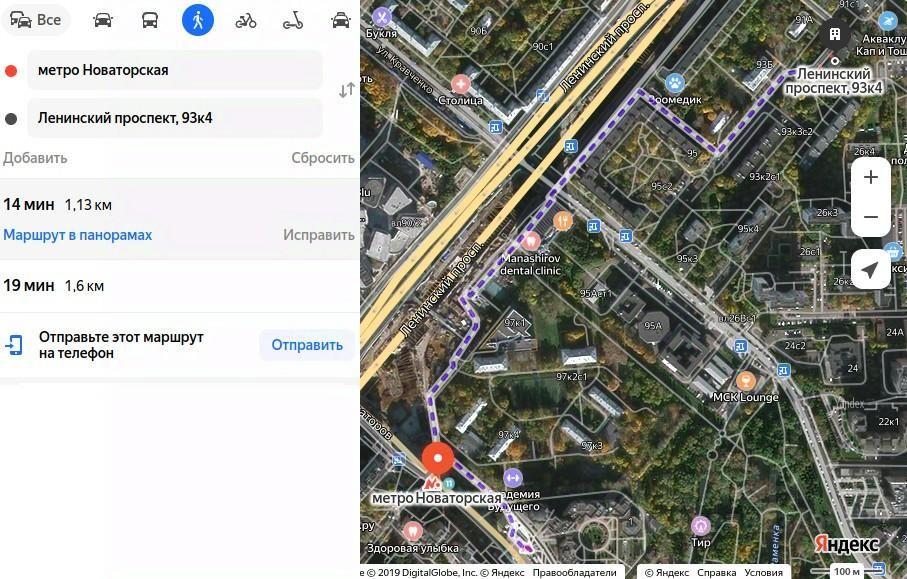Image resolution: width=907 pixels, height=579 pixels.
Task: Open Маршрут в панорамах link
Action: 78,235
